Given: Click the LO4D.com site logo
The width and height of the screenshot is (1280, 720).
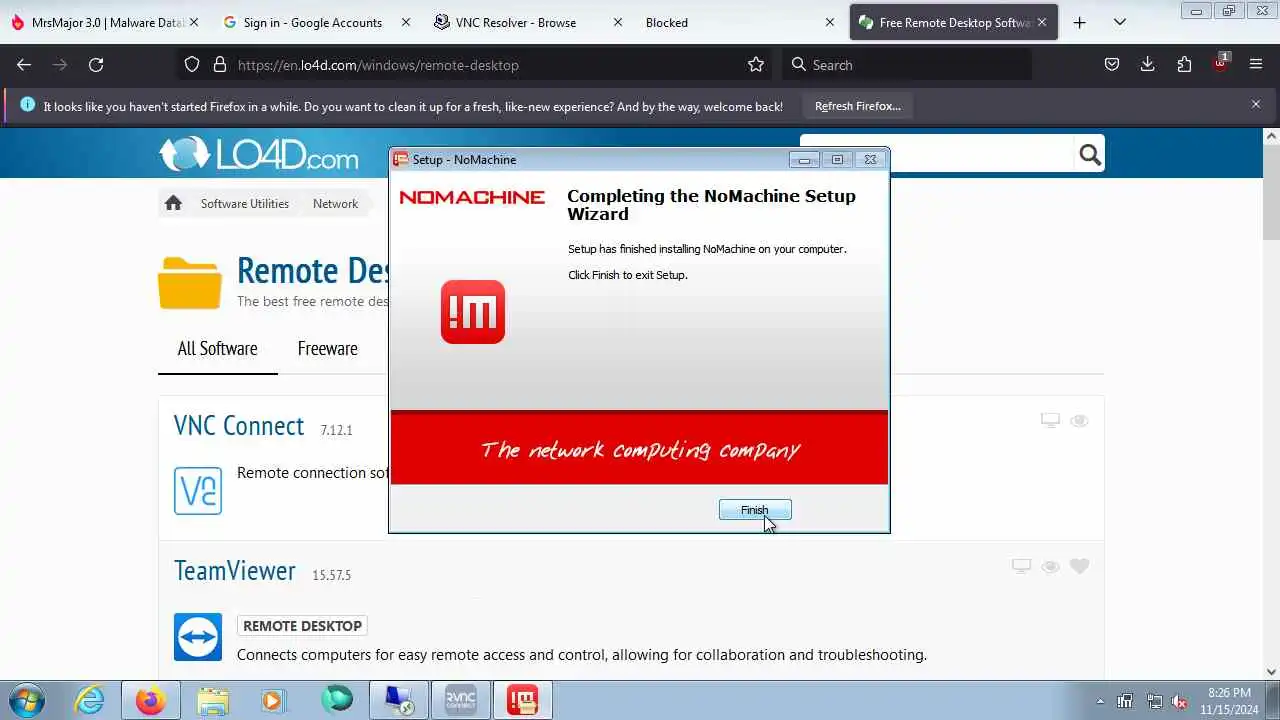Looking at the screenshot, I should tap(258, 155).
